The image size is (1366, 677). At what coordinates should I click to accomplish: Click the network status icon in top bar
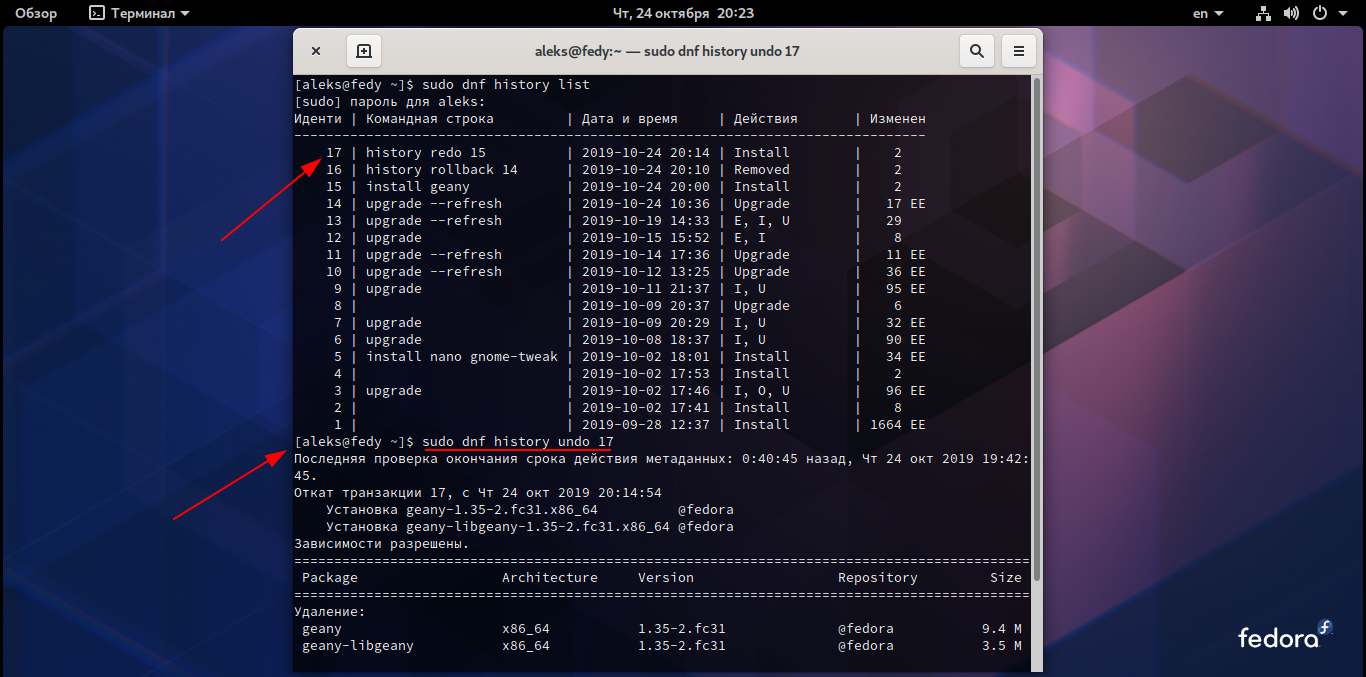click(x=1263, y=13)
